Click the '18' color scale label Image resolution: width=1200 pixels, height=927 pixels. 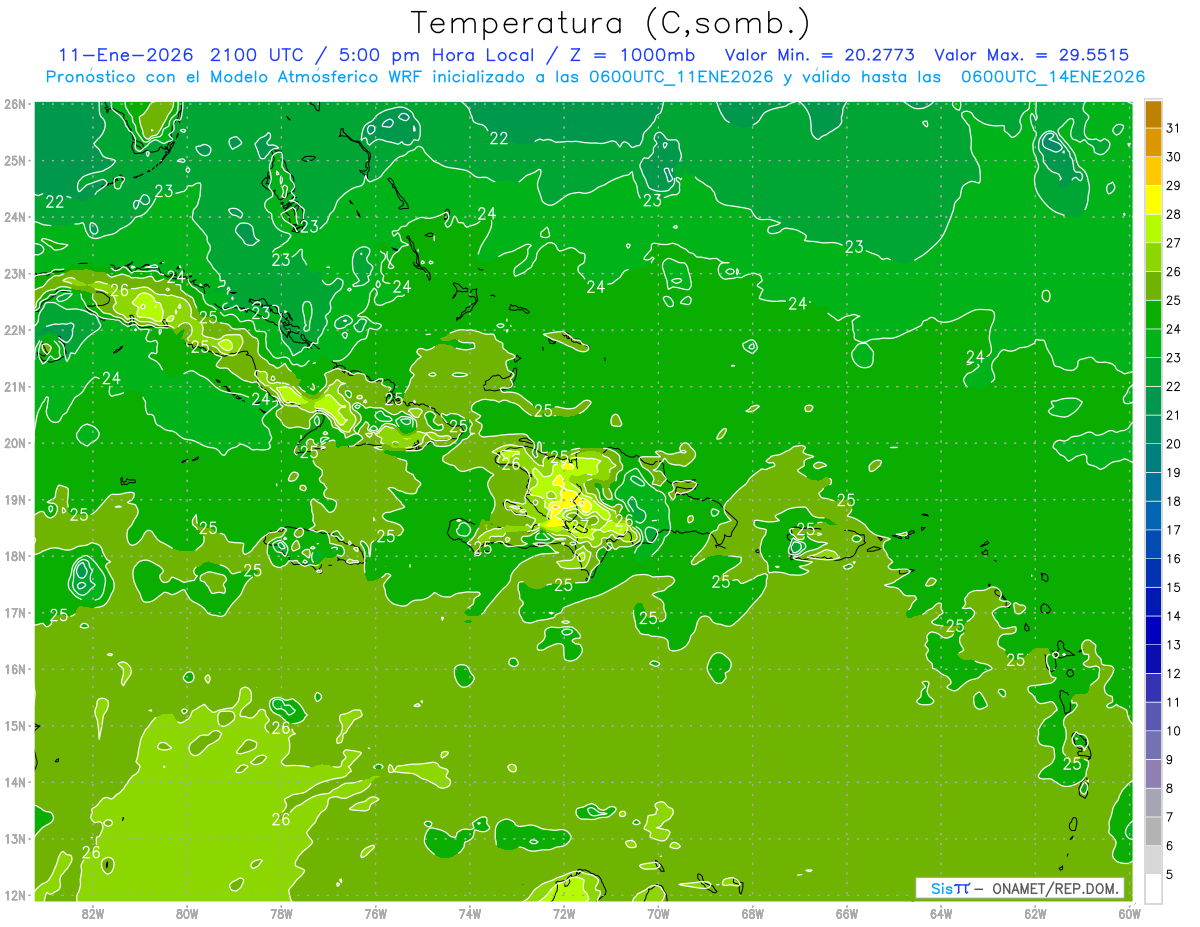tap(1174, 501)
